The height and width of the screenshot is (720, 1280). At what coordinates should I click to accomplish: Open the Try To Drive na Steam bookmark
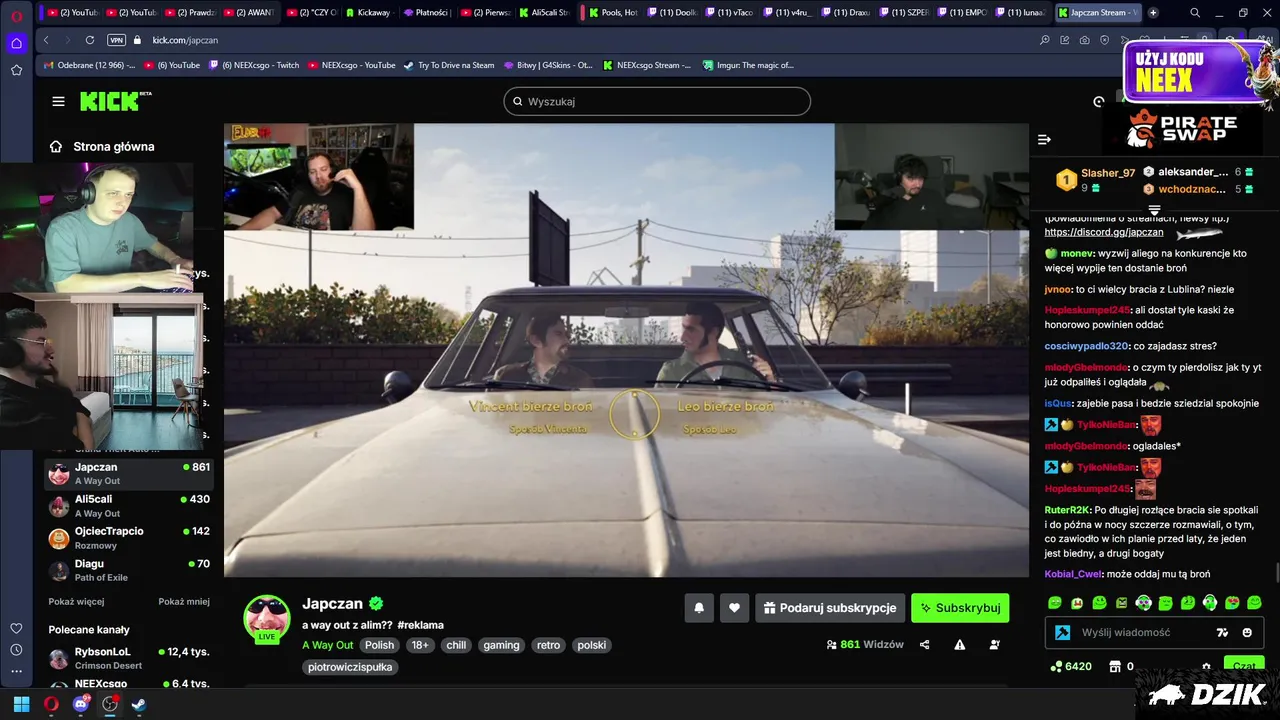[449, 65]
